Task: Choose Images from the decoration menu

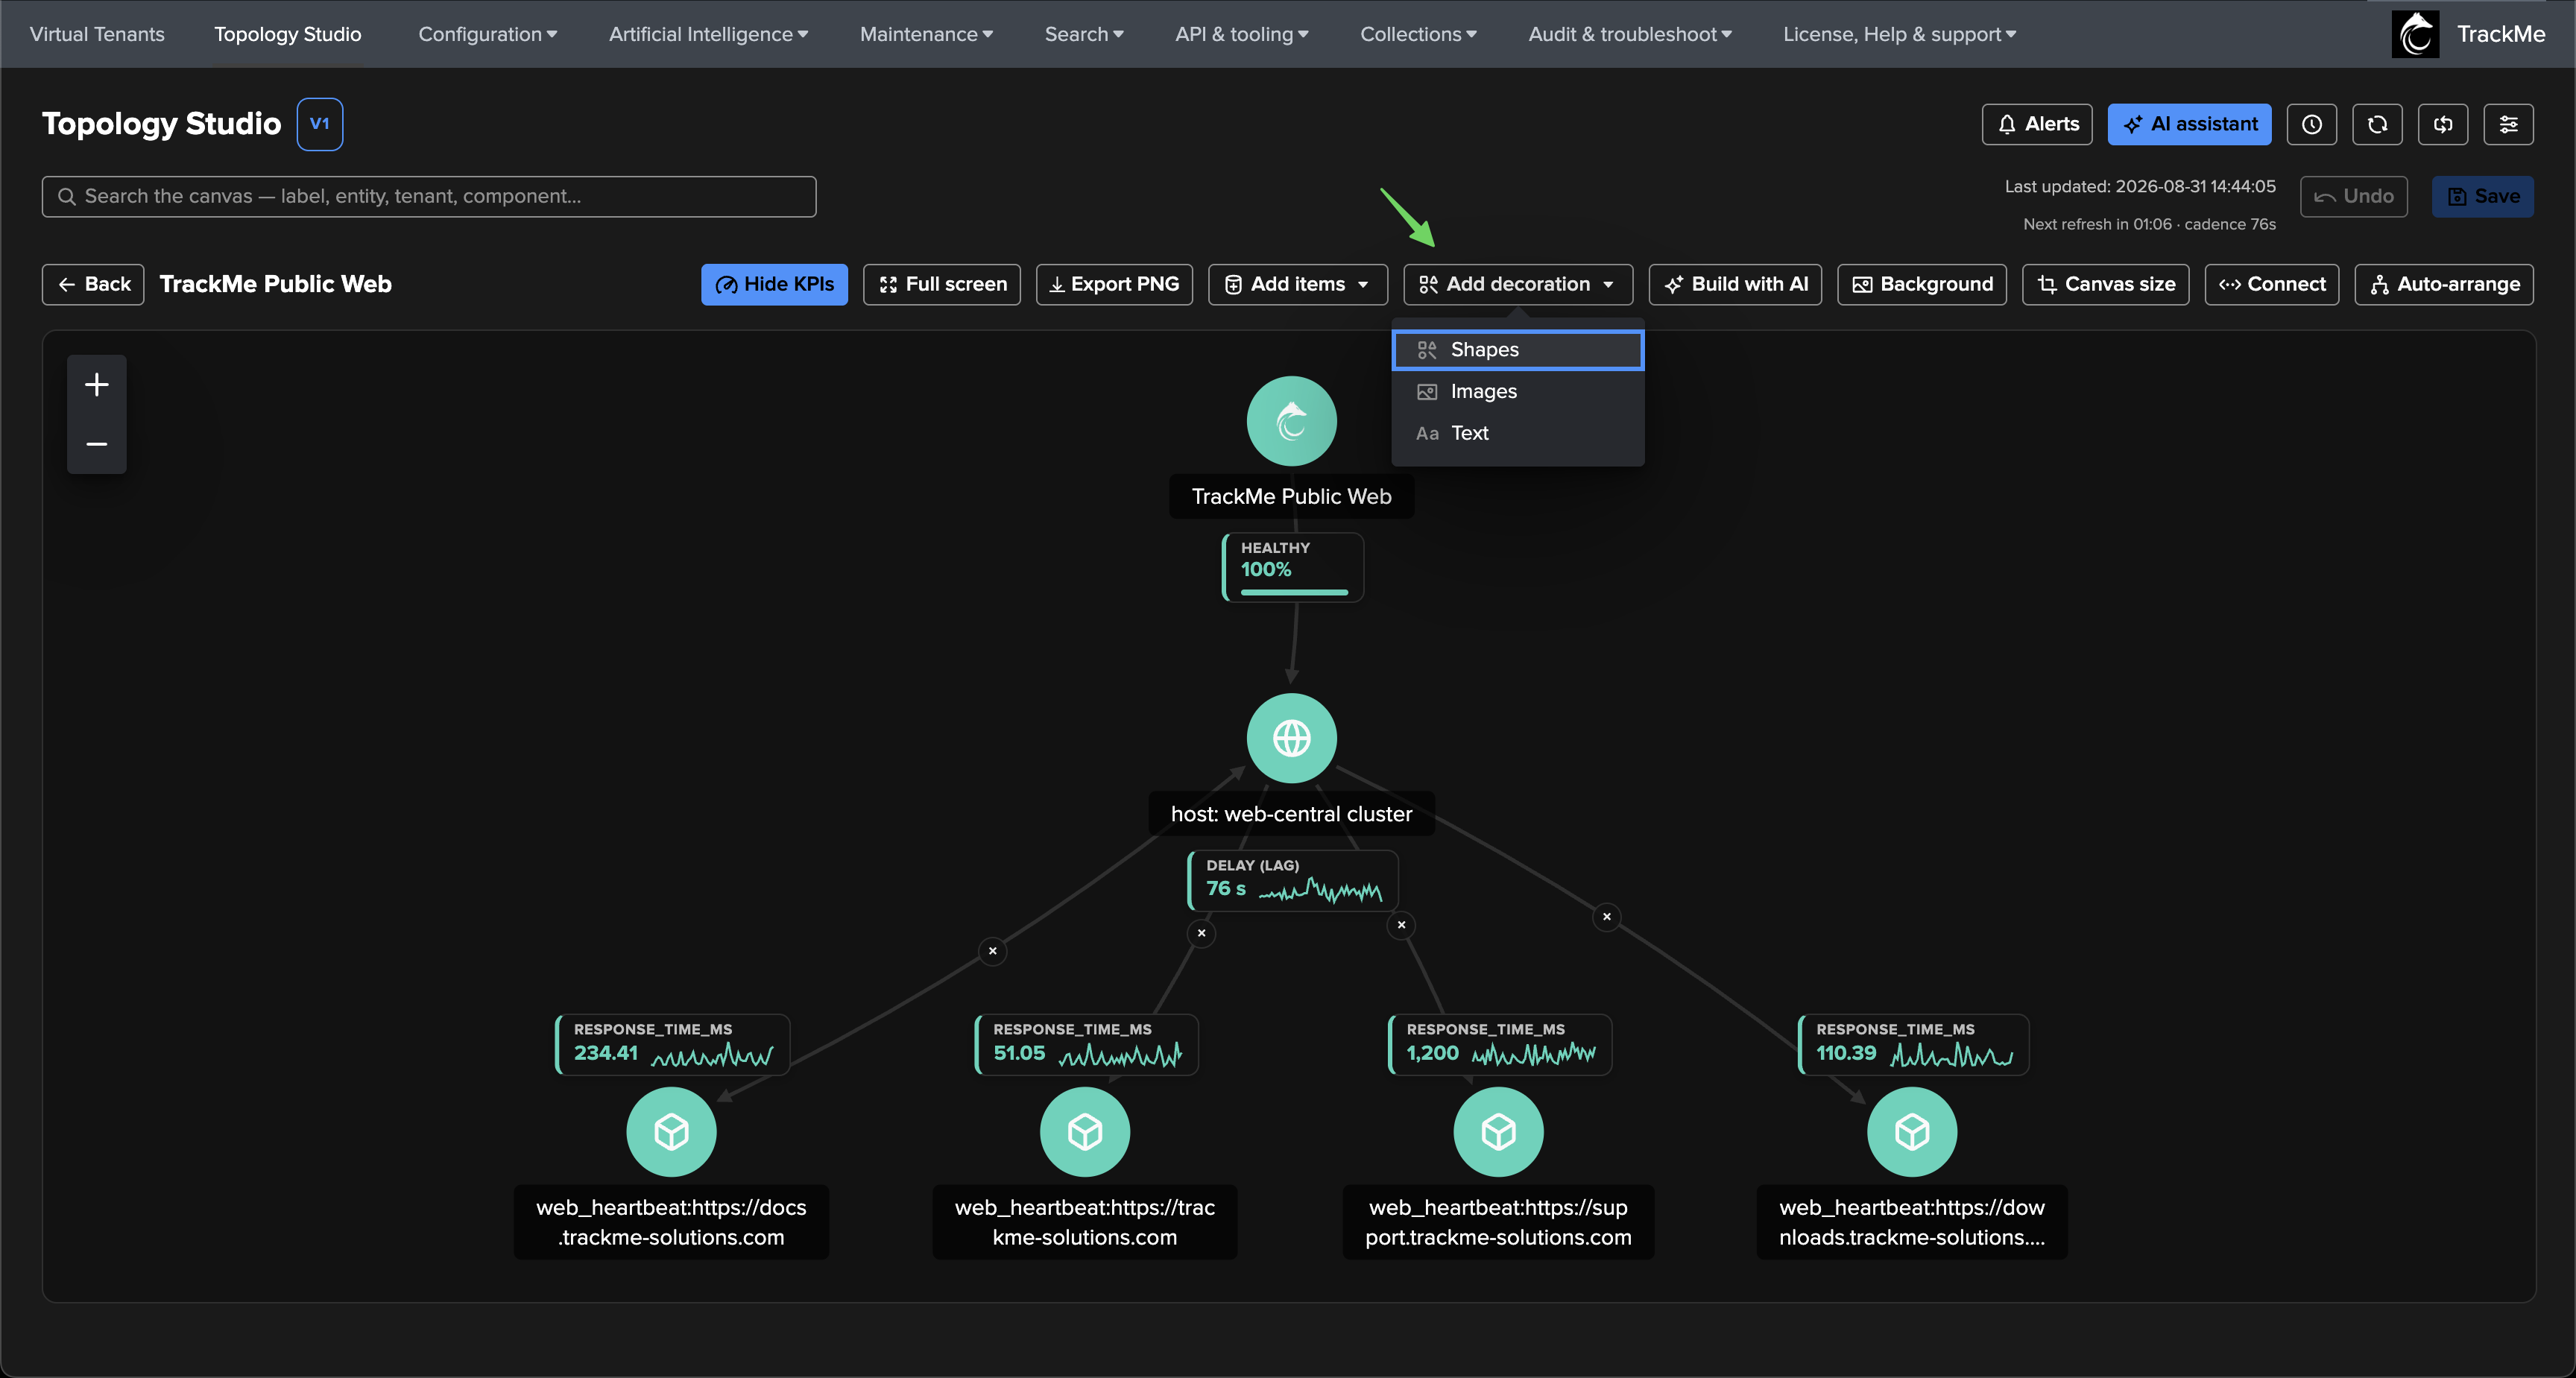Action: click(1517, 391)
